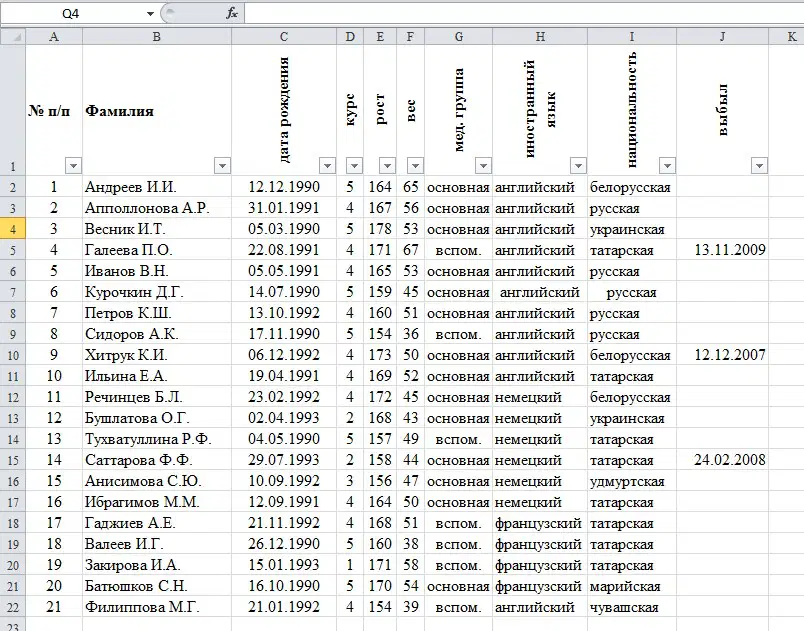The image size is (804, 631).
Task: Open the filter dropdown for № п/п column
Action: click(x=73, y=166)
